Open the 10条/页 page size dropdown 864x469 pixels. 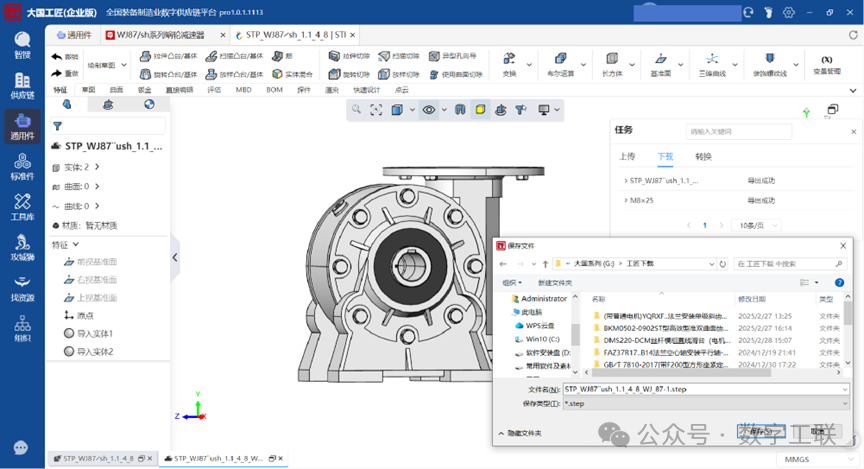point(757,225)
